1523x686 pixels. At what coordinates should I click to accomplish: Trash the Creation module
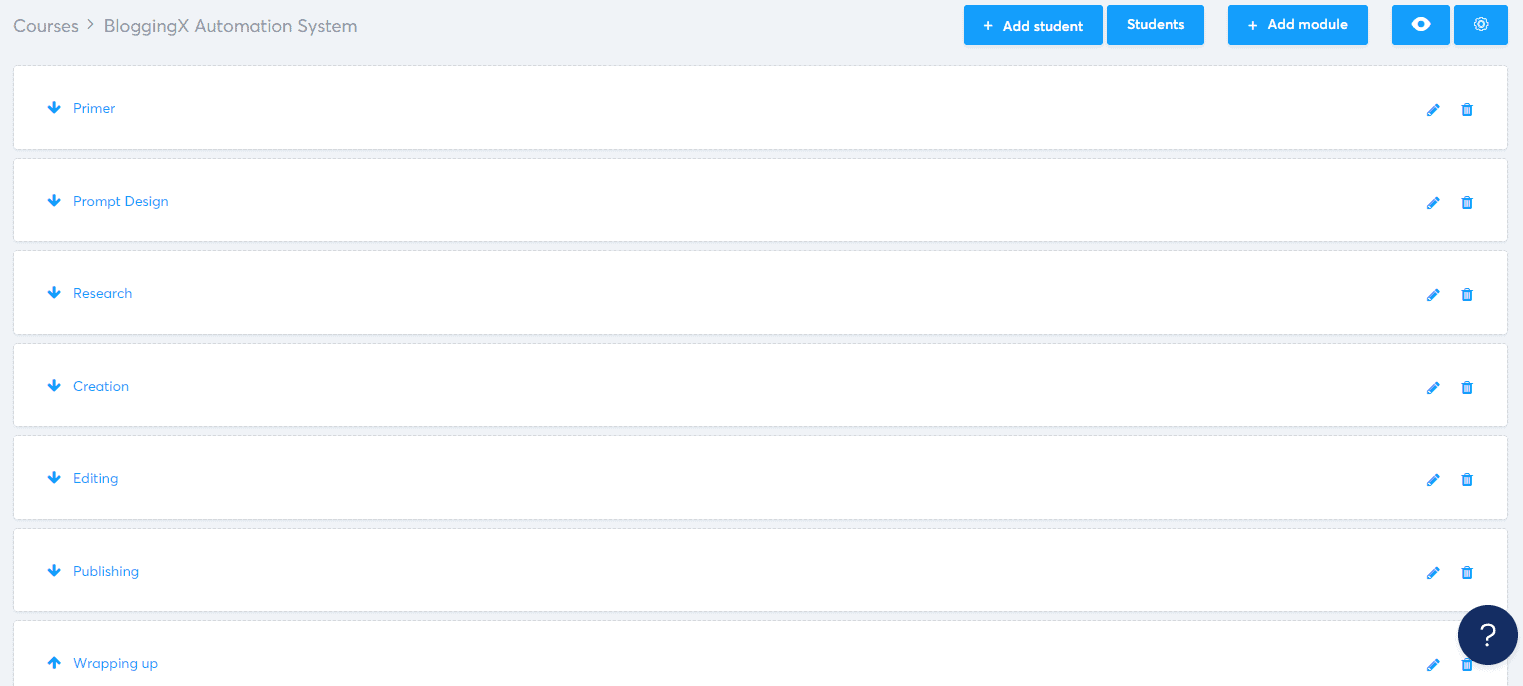(x=1467, y=388)
